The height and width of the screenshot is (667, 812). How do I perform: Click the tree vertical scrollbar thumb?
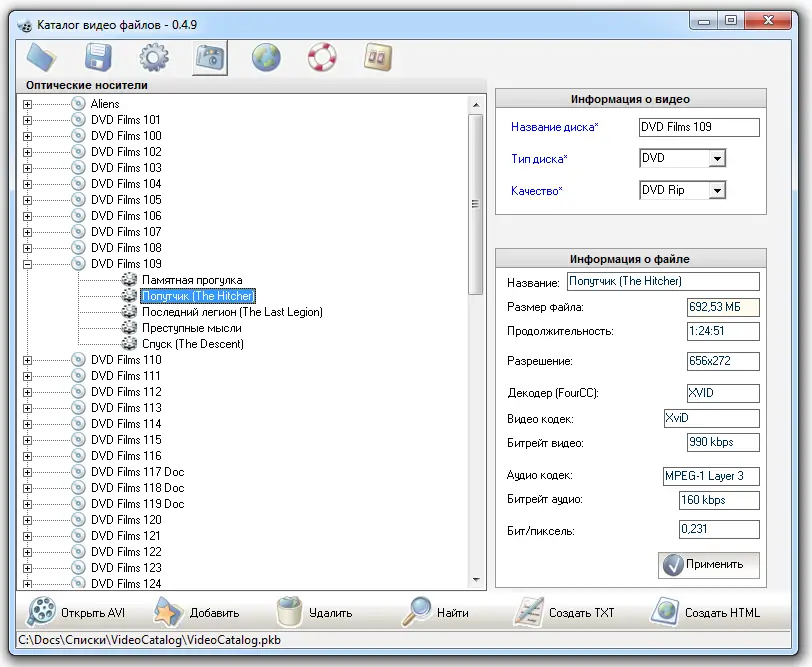coord(475,205)
